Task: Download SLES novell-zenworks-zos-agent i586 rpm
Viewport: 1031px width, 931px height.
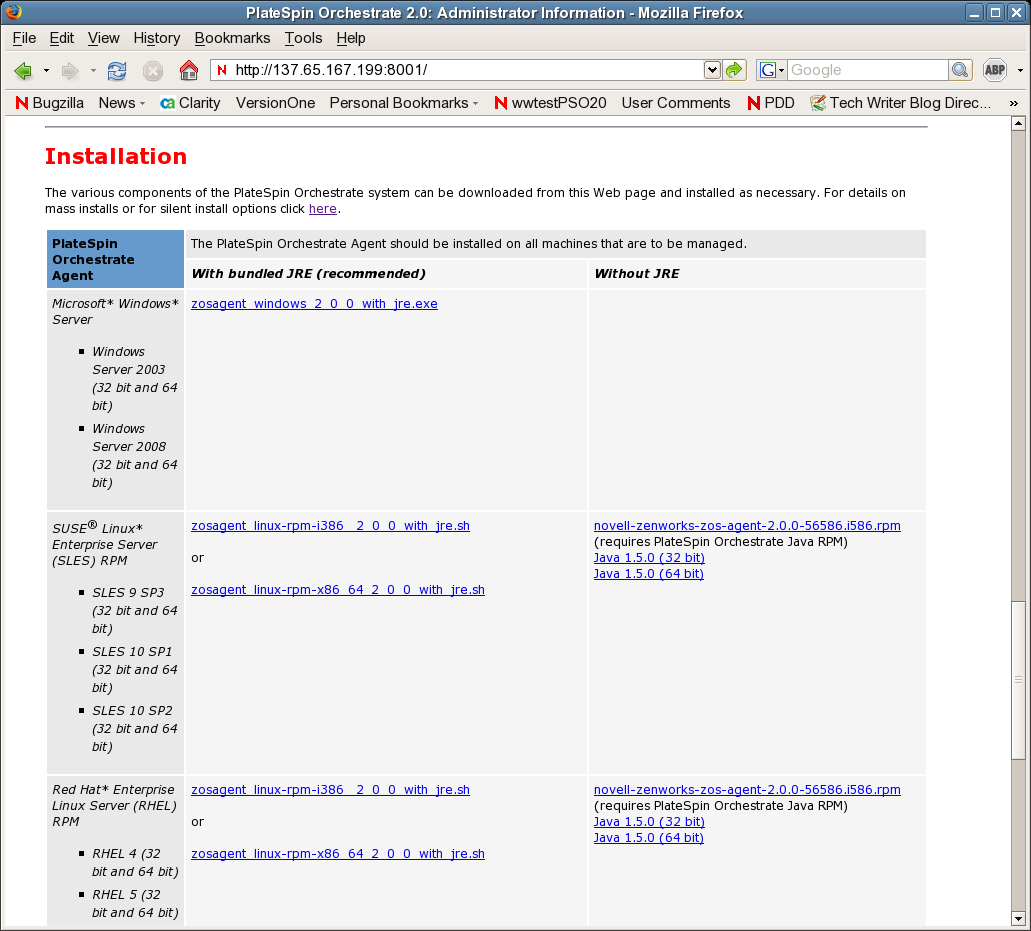Action: click(747, 526)
